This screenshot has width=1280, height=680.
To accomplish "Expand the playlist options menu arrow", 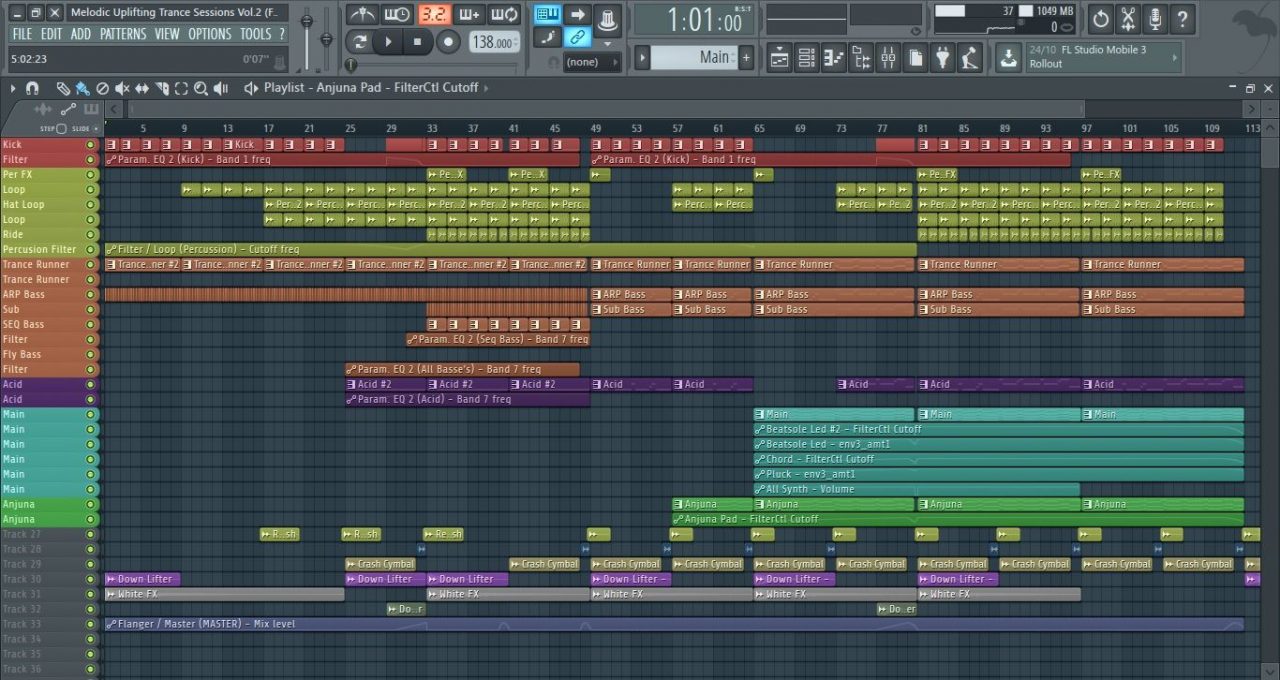I will (13, 88).
